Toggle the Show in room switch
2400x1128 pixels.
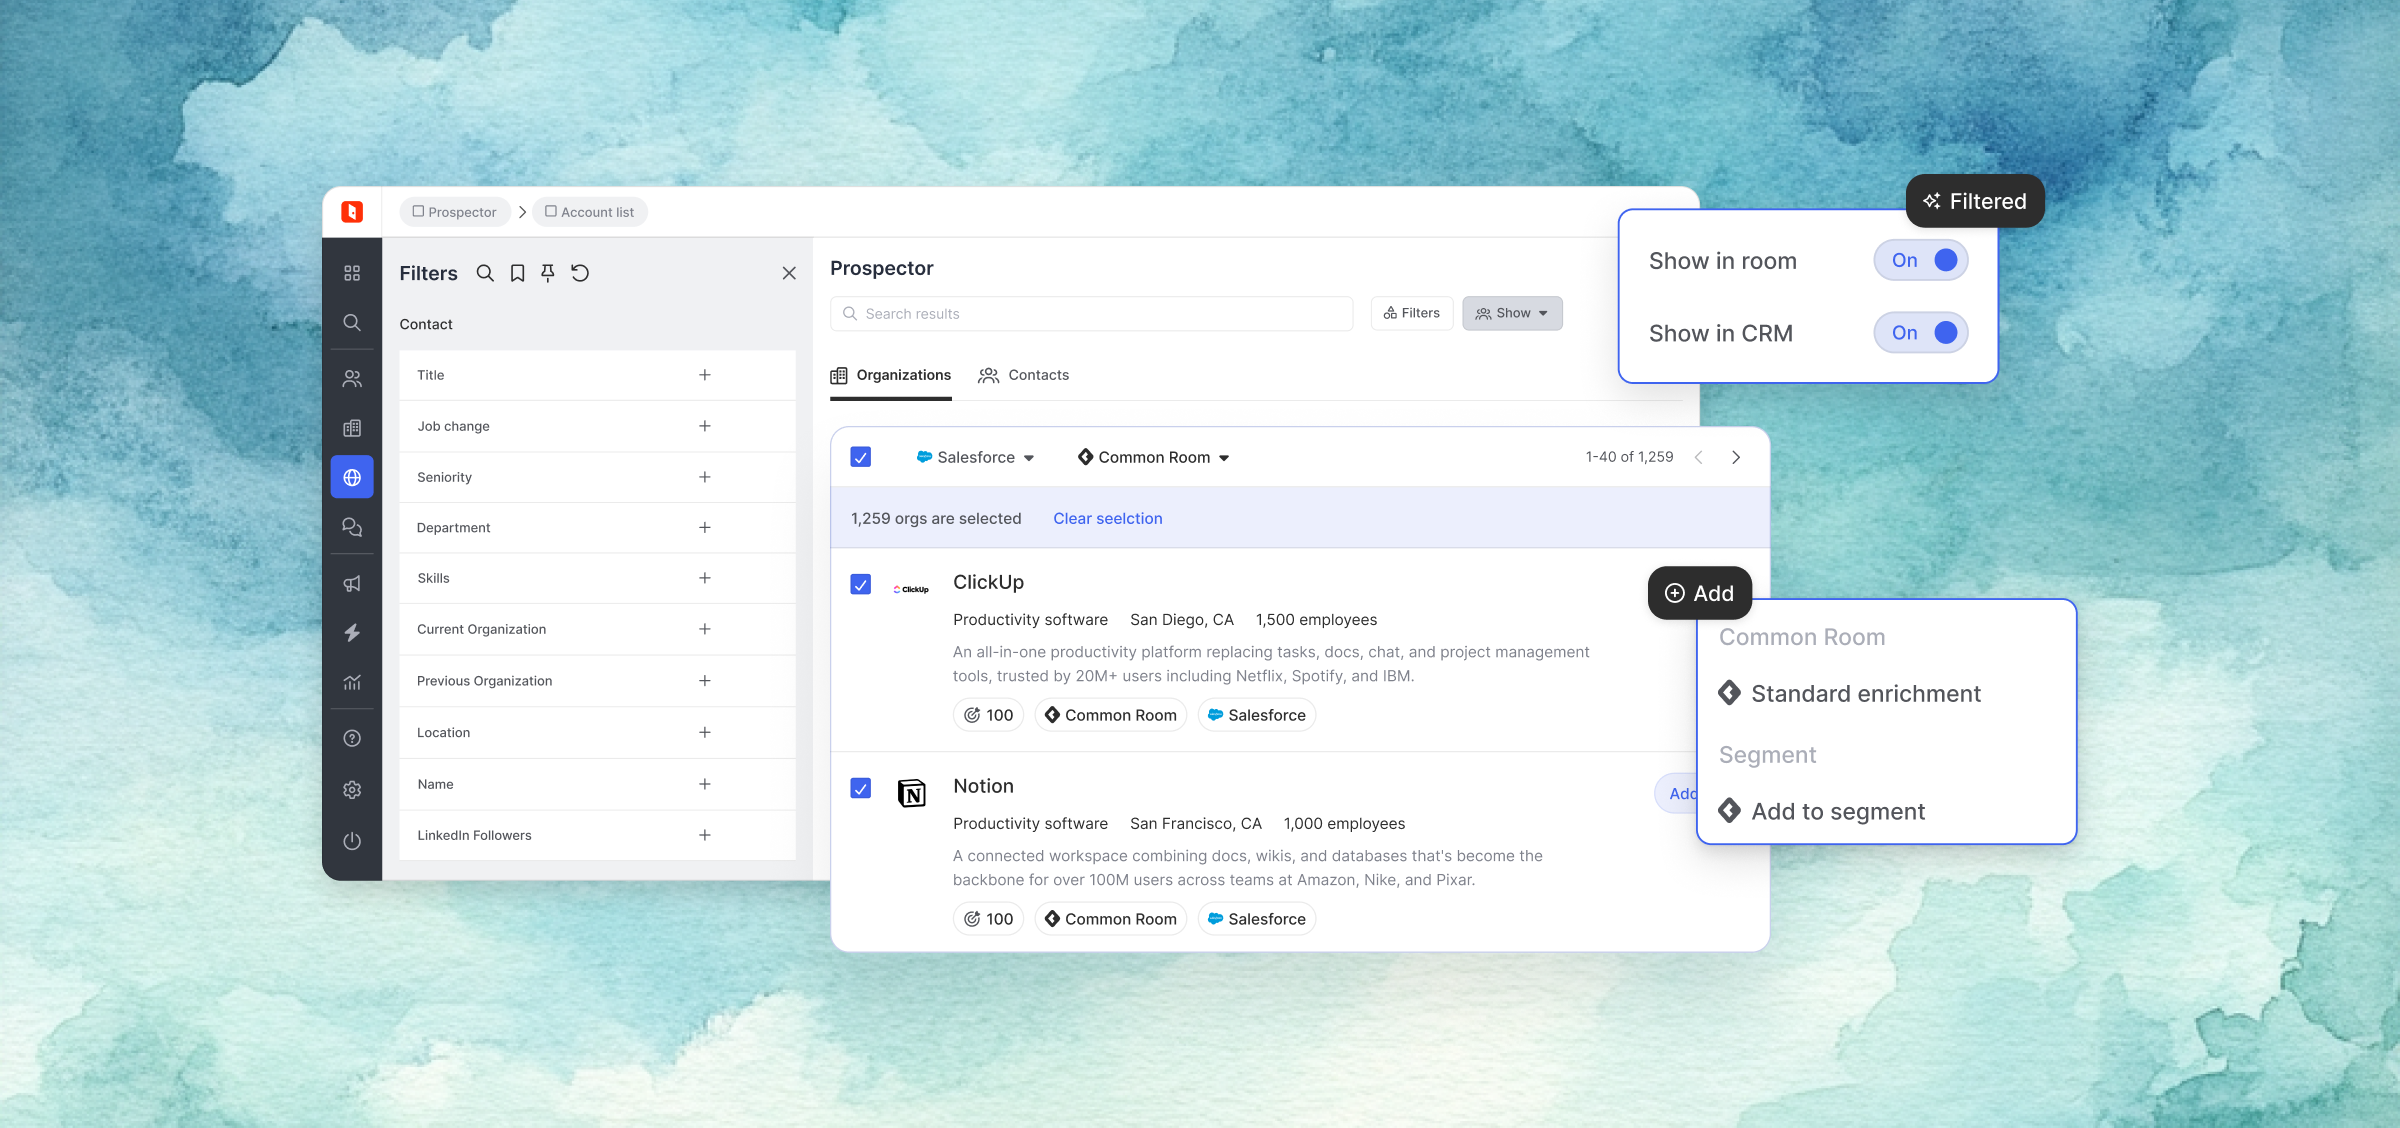[1921, 260]
